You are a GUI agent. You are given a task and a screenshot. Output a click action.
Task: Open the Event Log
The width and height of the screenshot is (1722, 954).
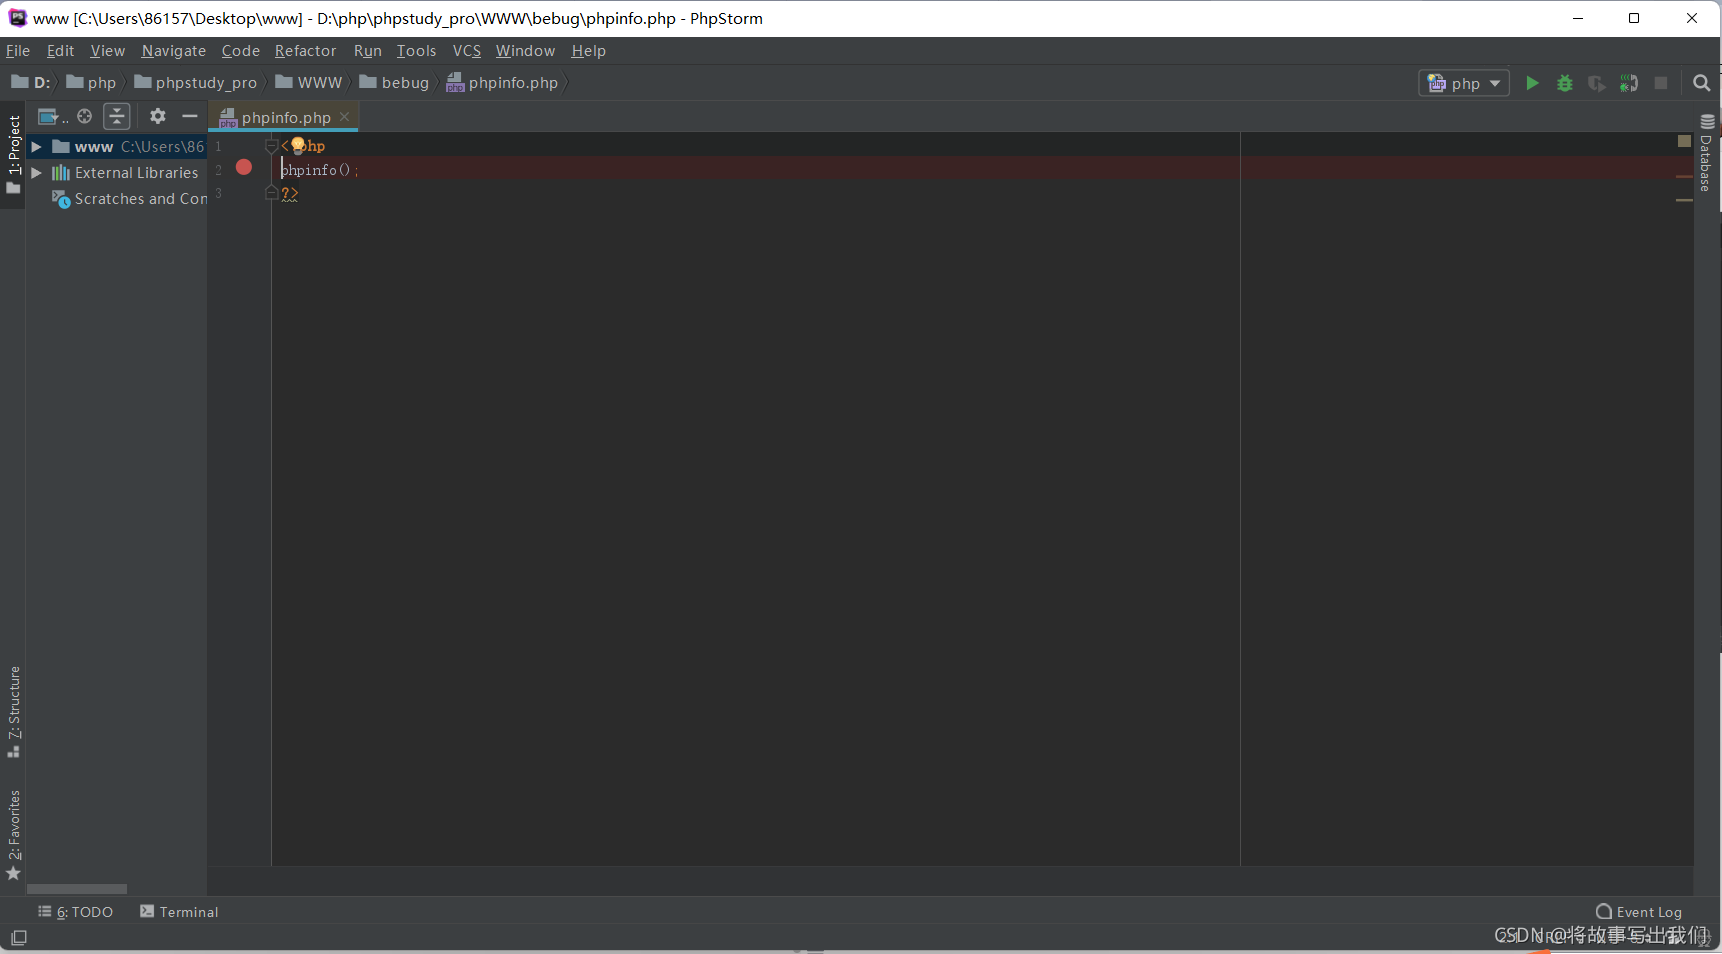(1639, 912)
